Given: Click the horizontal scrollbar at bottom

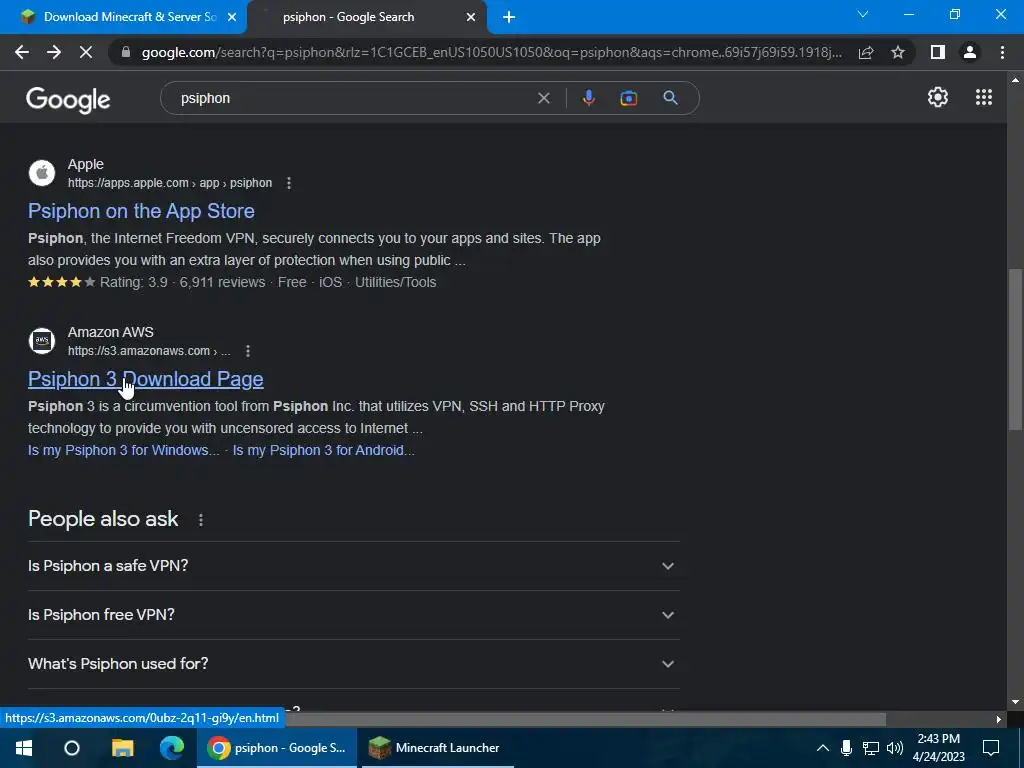Looking at the screenshot, I should (x=584, y=719).
